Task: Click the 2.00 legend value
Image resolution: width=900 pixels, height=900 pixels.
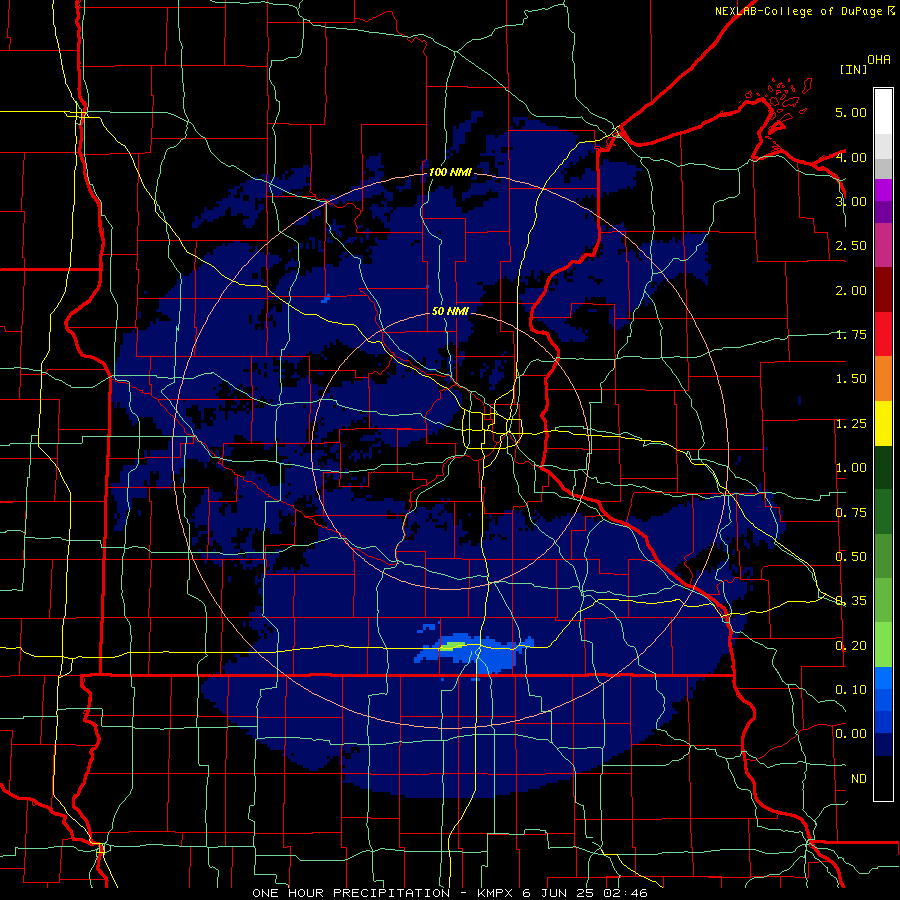Action: point(851,290)
